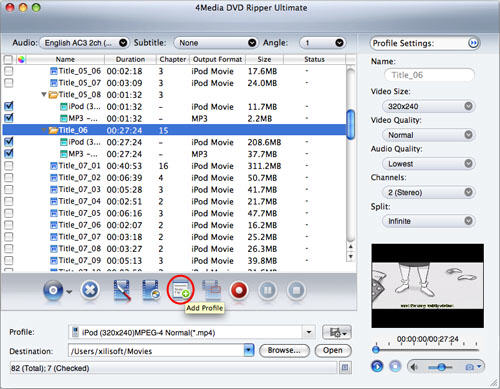Open the Channels dropdown
Image resolution: width=500 pixels, height=389 pixels.
(x=429, y=192)
